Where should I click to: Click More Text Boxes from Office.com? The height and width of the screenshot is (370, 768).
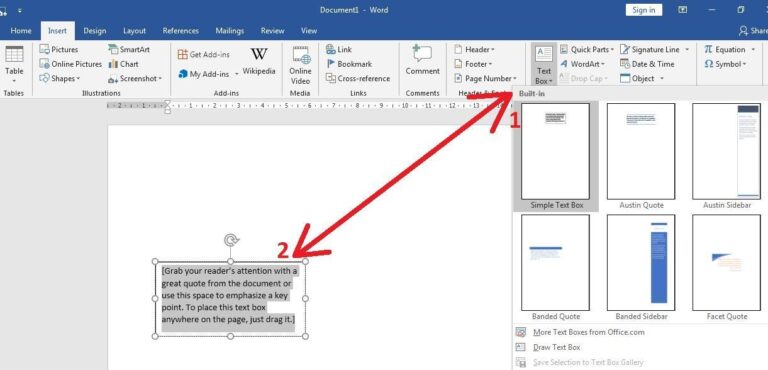(x=588, y=332)
